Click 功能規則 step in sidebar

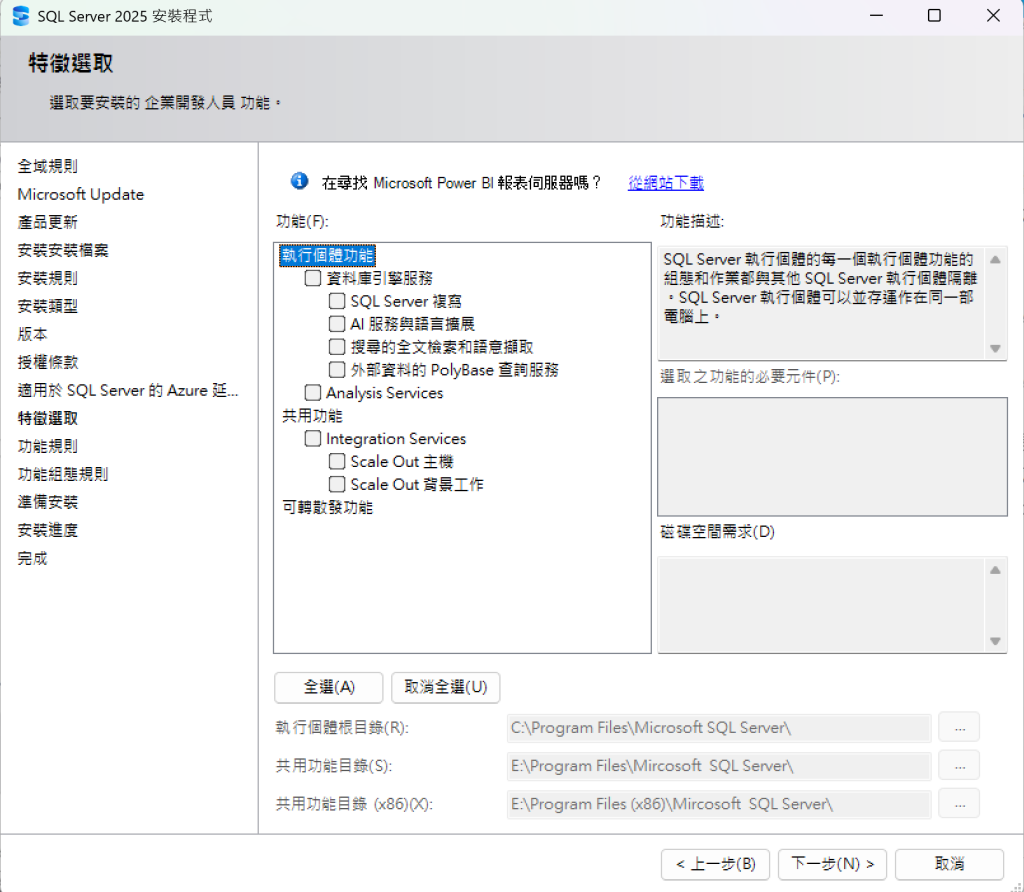(48, 447)
